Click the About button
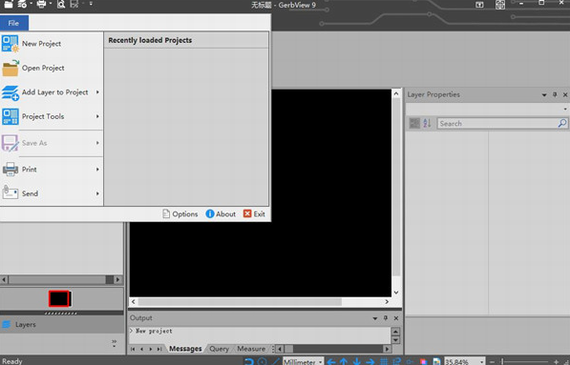Screen dimensions: 570x365 pyautogui.click(x=221, y=214)
